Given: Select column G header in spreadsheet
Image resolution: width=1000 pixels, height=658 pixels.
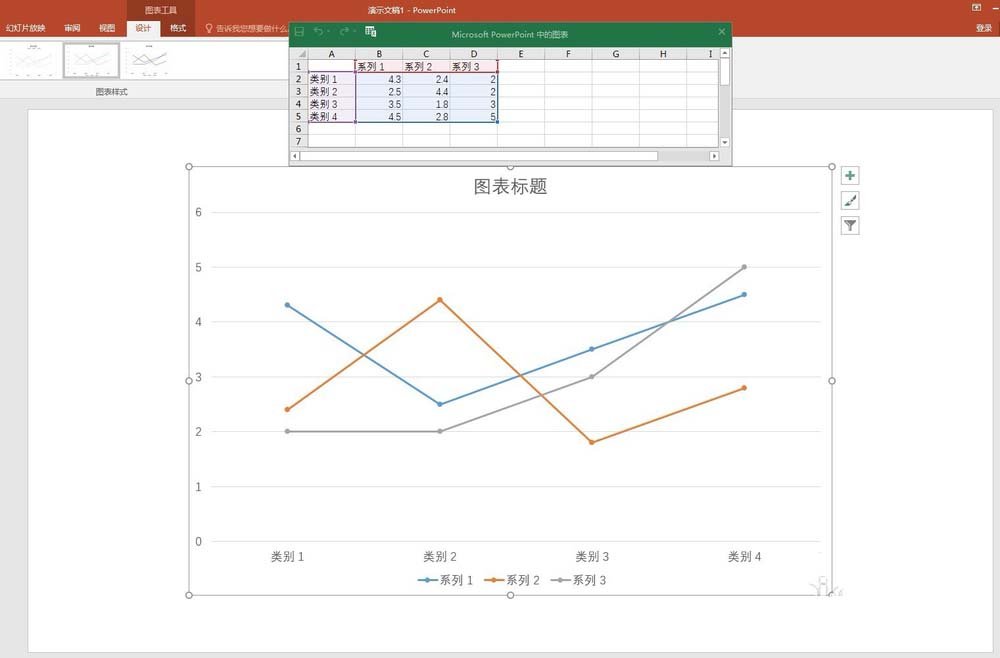Looking at the screenshot, I should (615, 54).
